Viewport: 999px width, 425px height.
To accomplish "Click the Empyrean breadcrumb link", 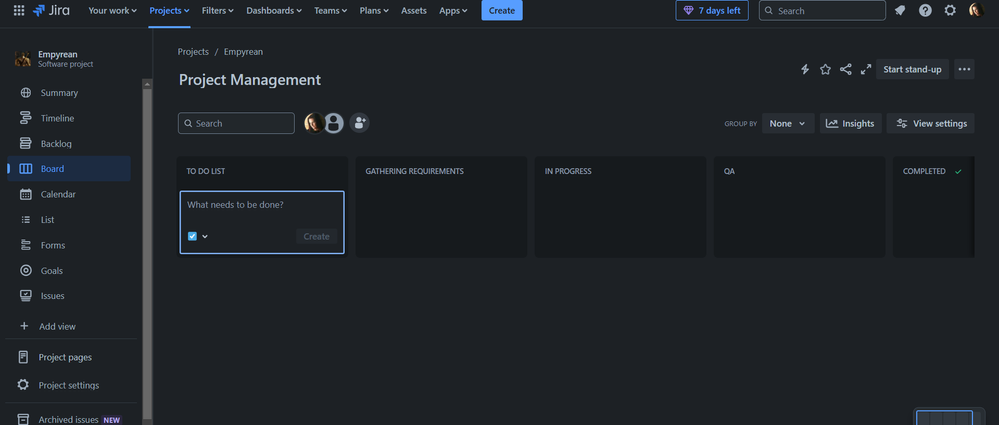I will point(243,52).
